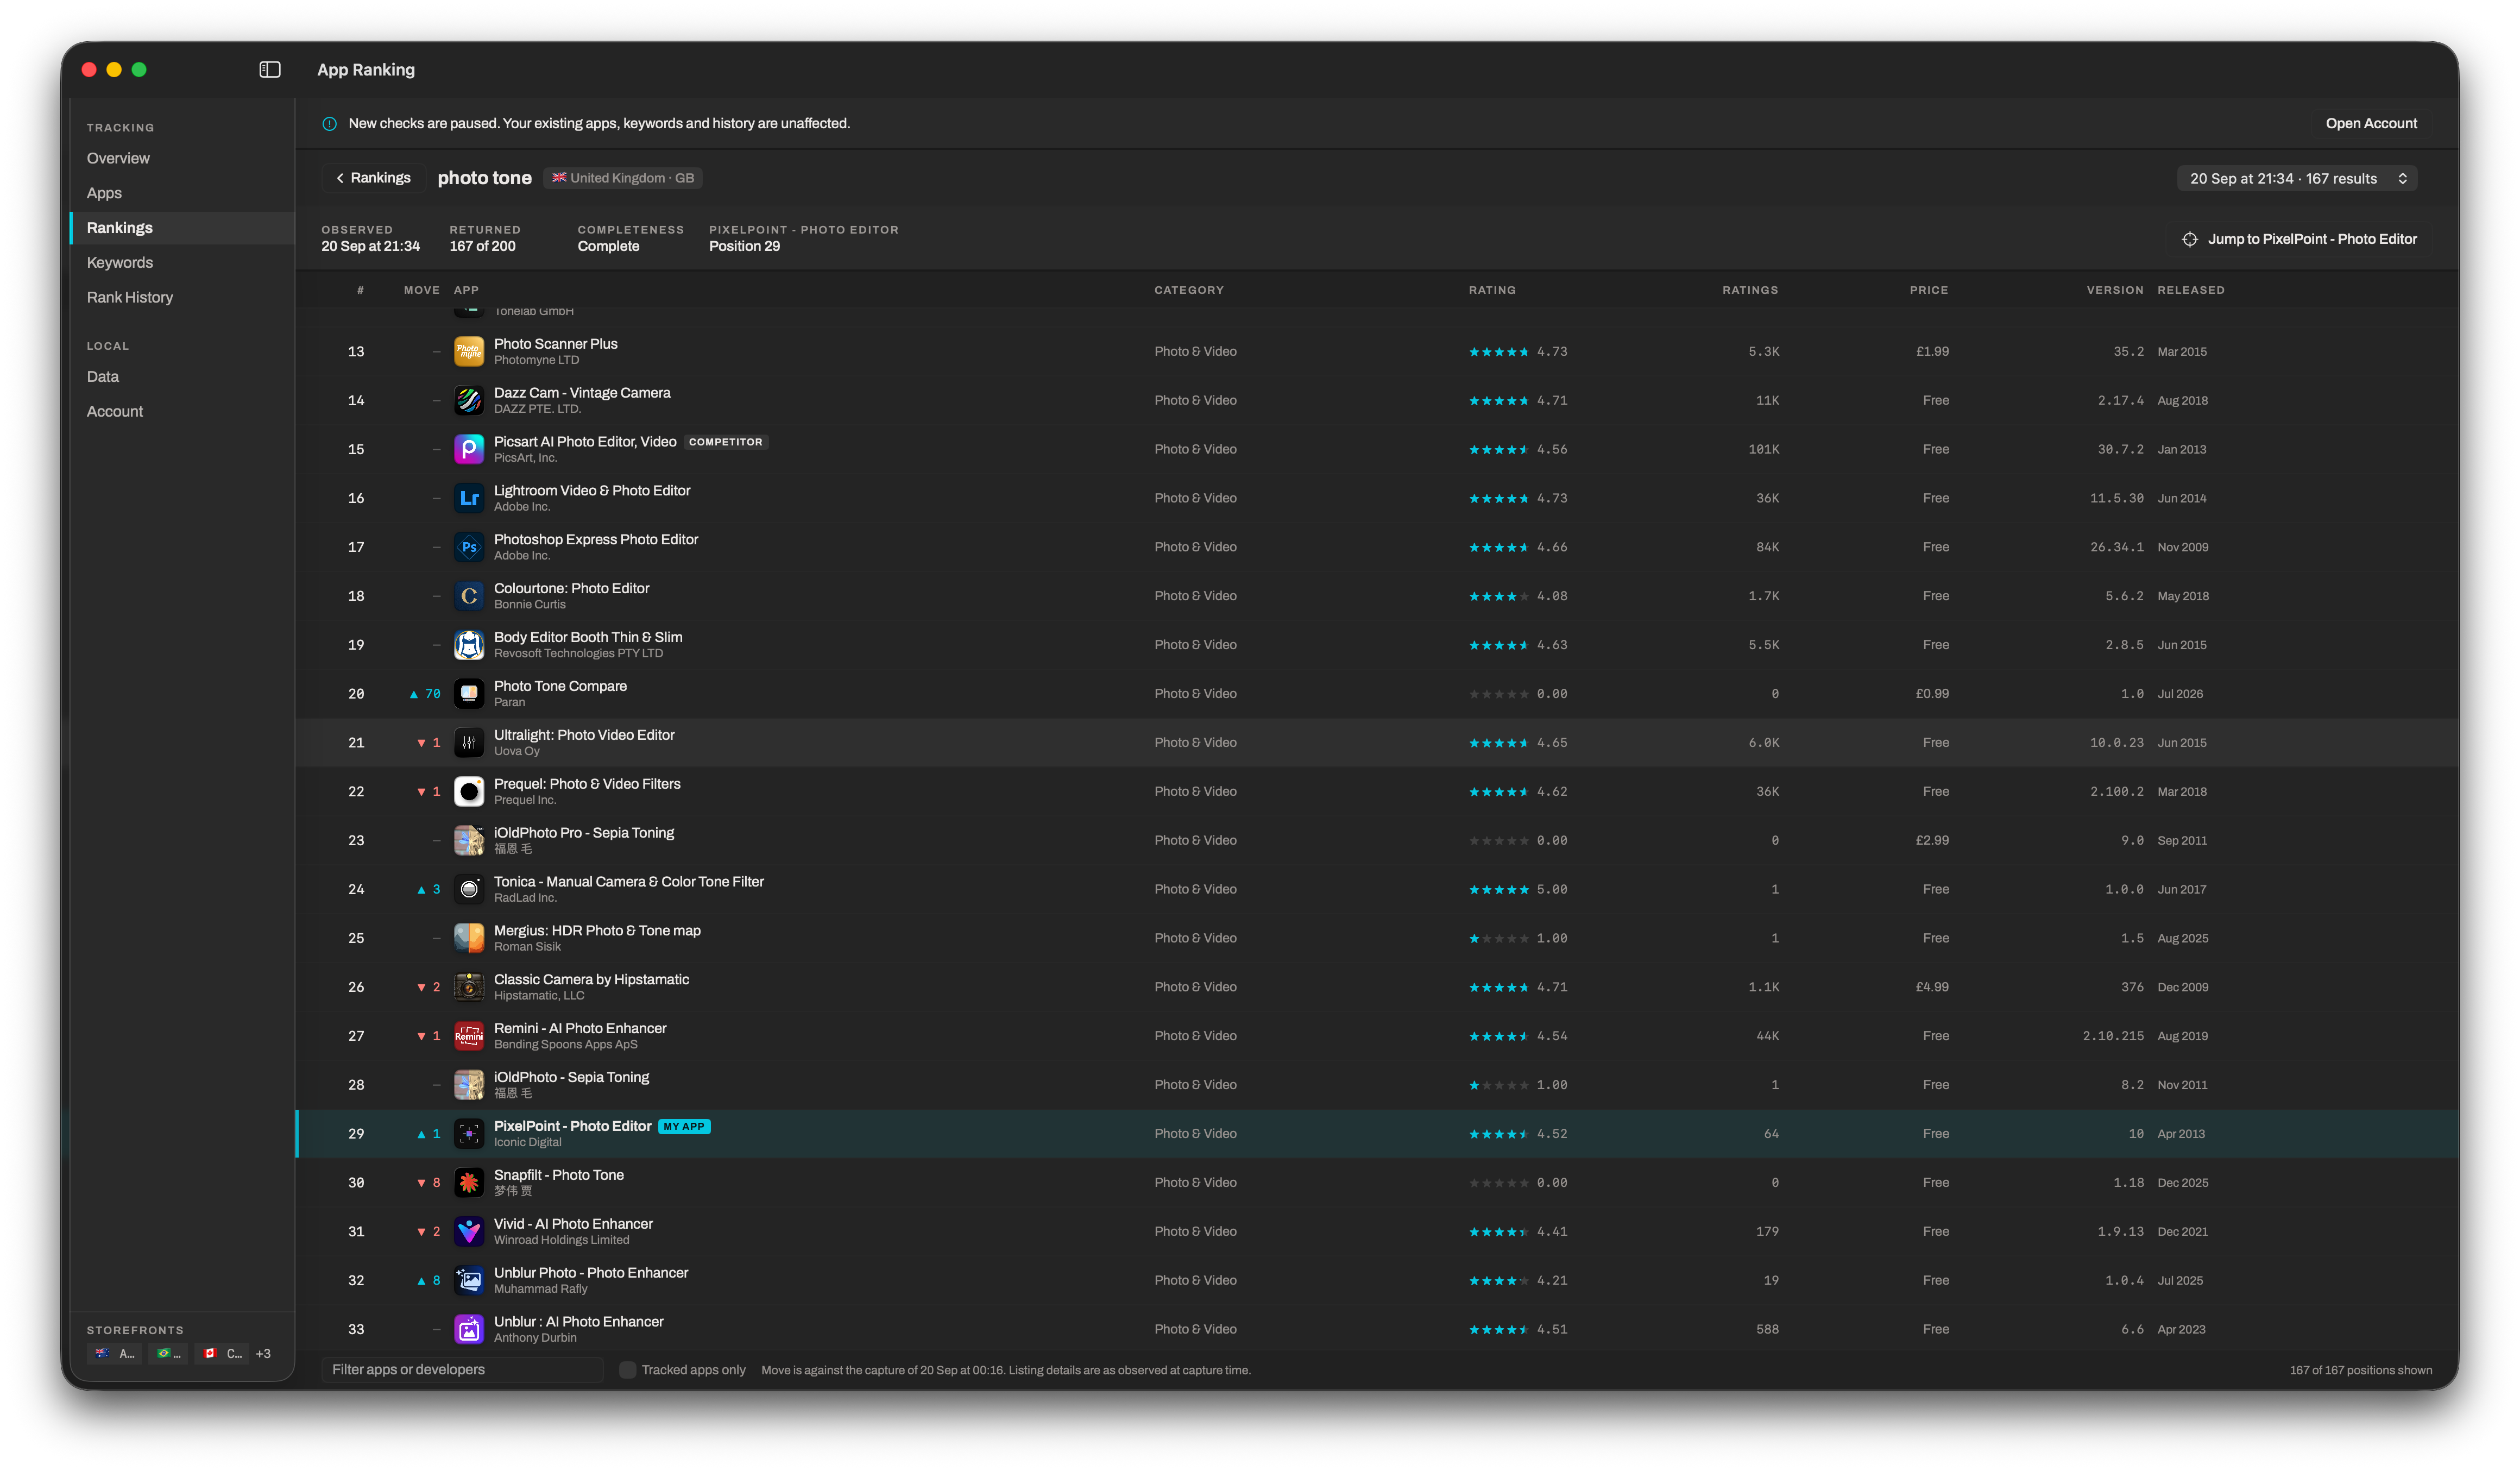2520x1471 pixels.
Task: Click the '£4.99' price of Classic Camera
Action: point(1931,987)
